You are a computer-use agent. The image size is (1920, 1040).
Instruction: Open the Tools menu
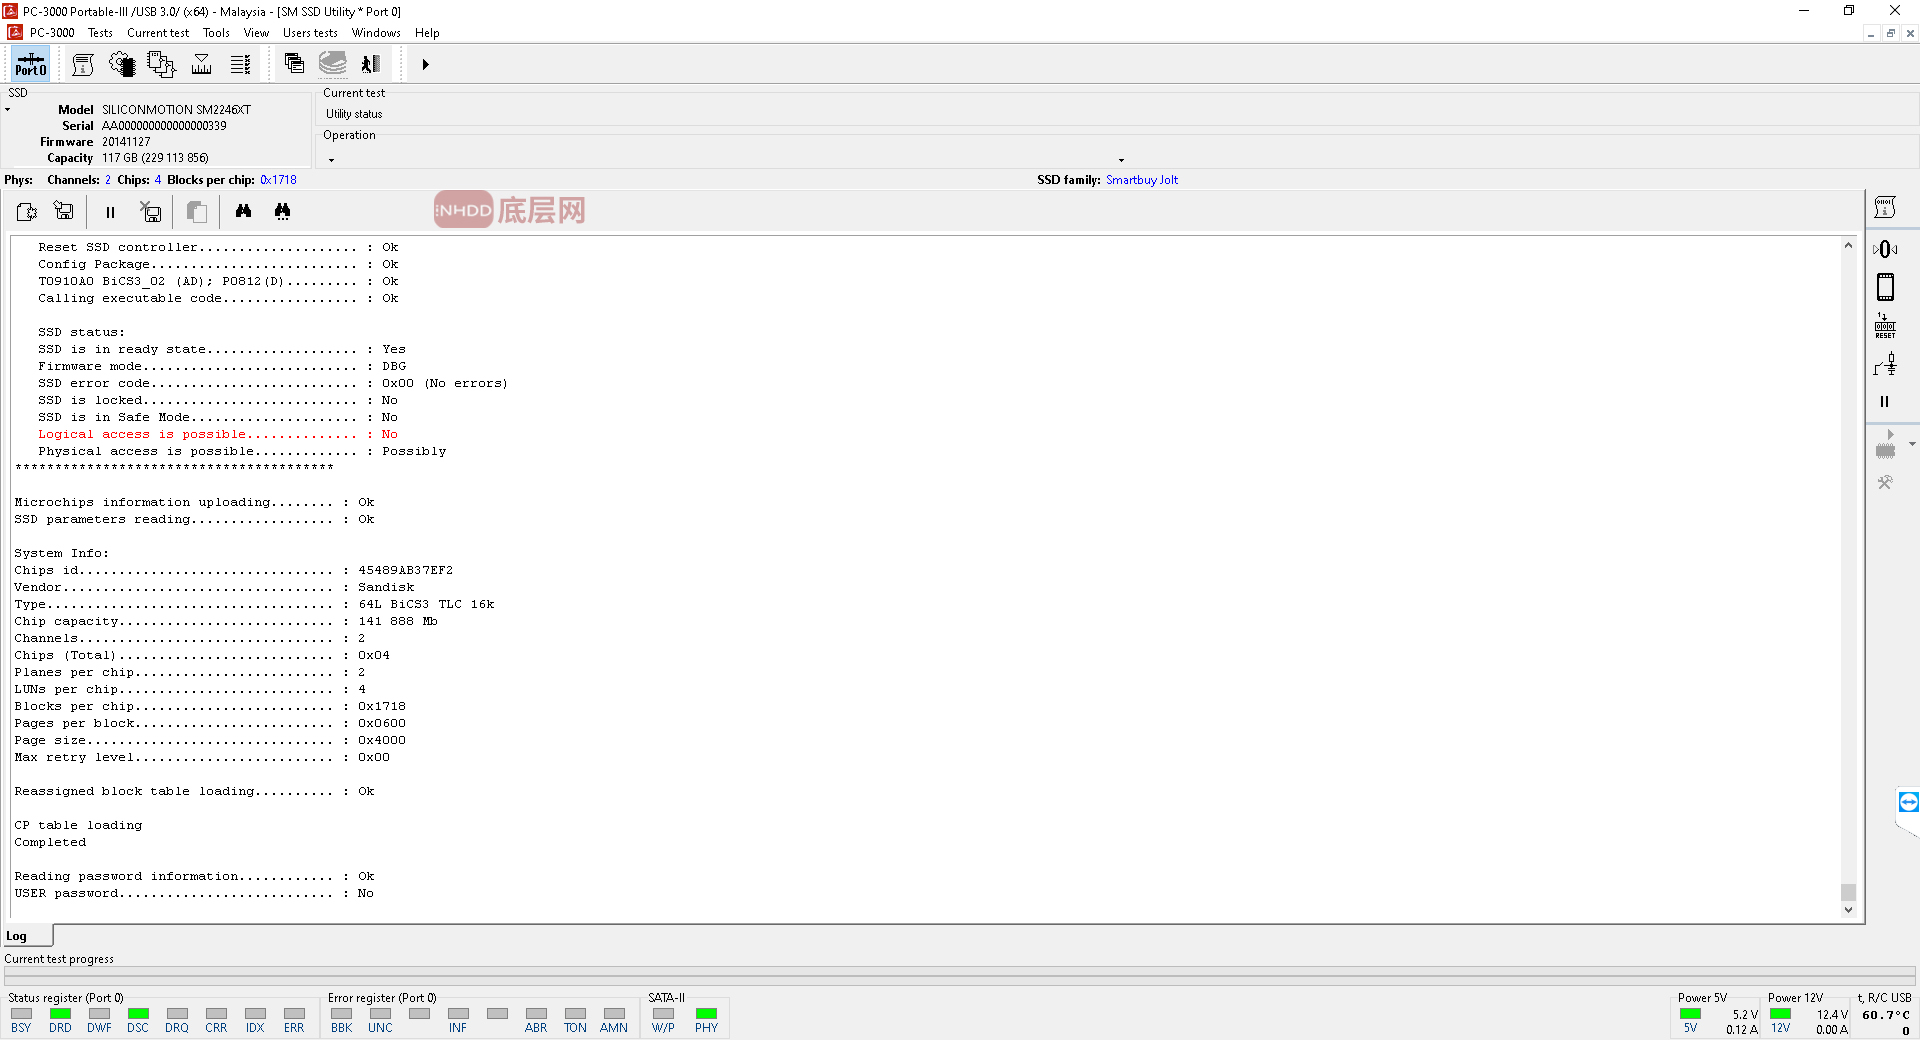tap(216, 33)
